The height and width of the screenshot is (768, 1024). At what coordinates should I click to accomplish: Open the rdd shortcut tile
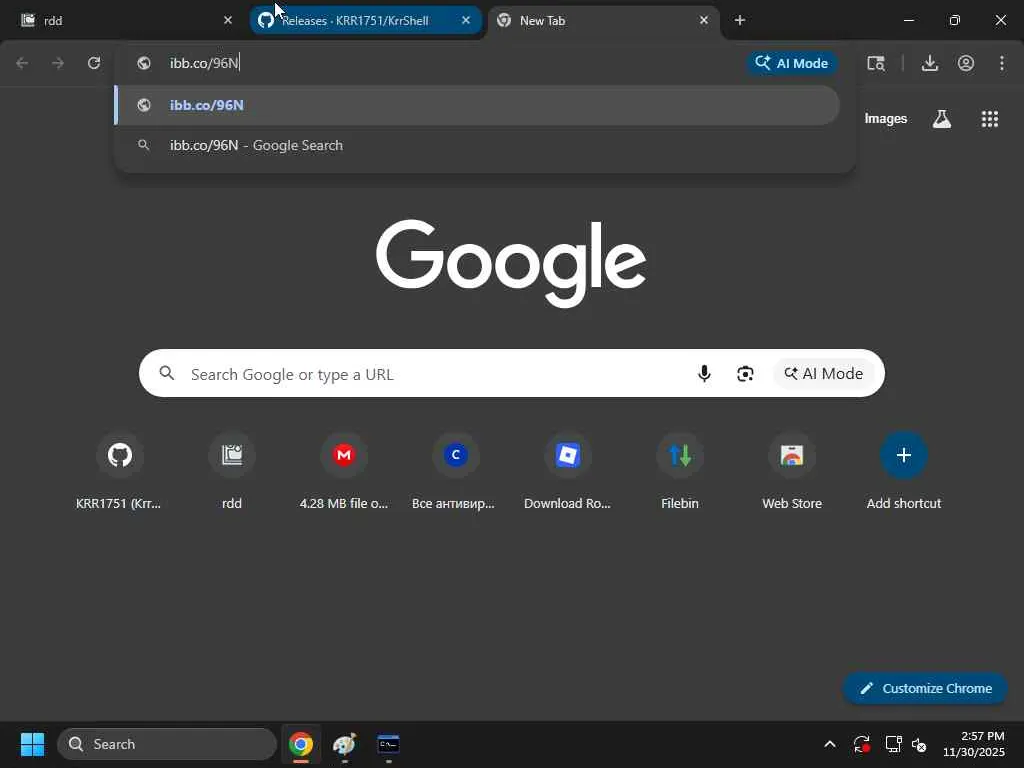[x=232, y=472]
